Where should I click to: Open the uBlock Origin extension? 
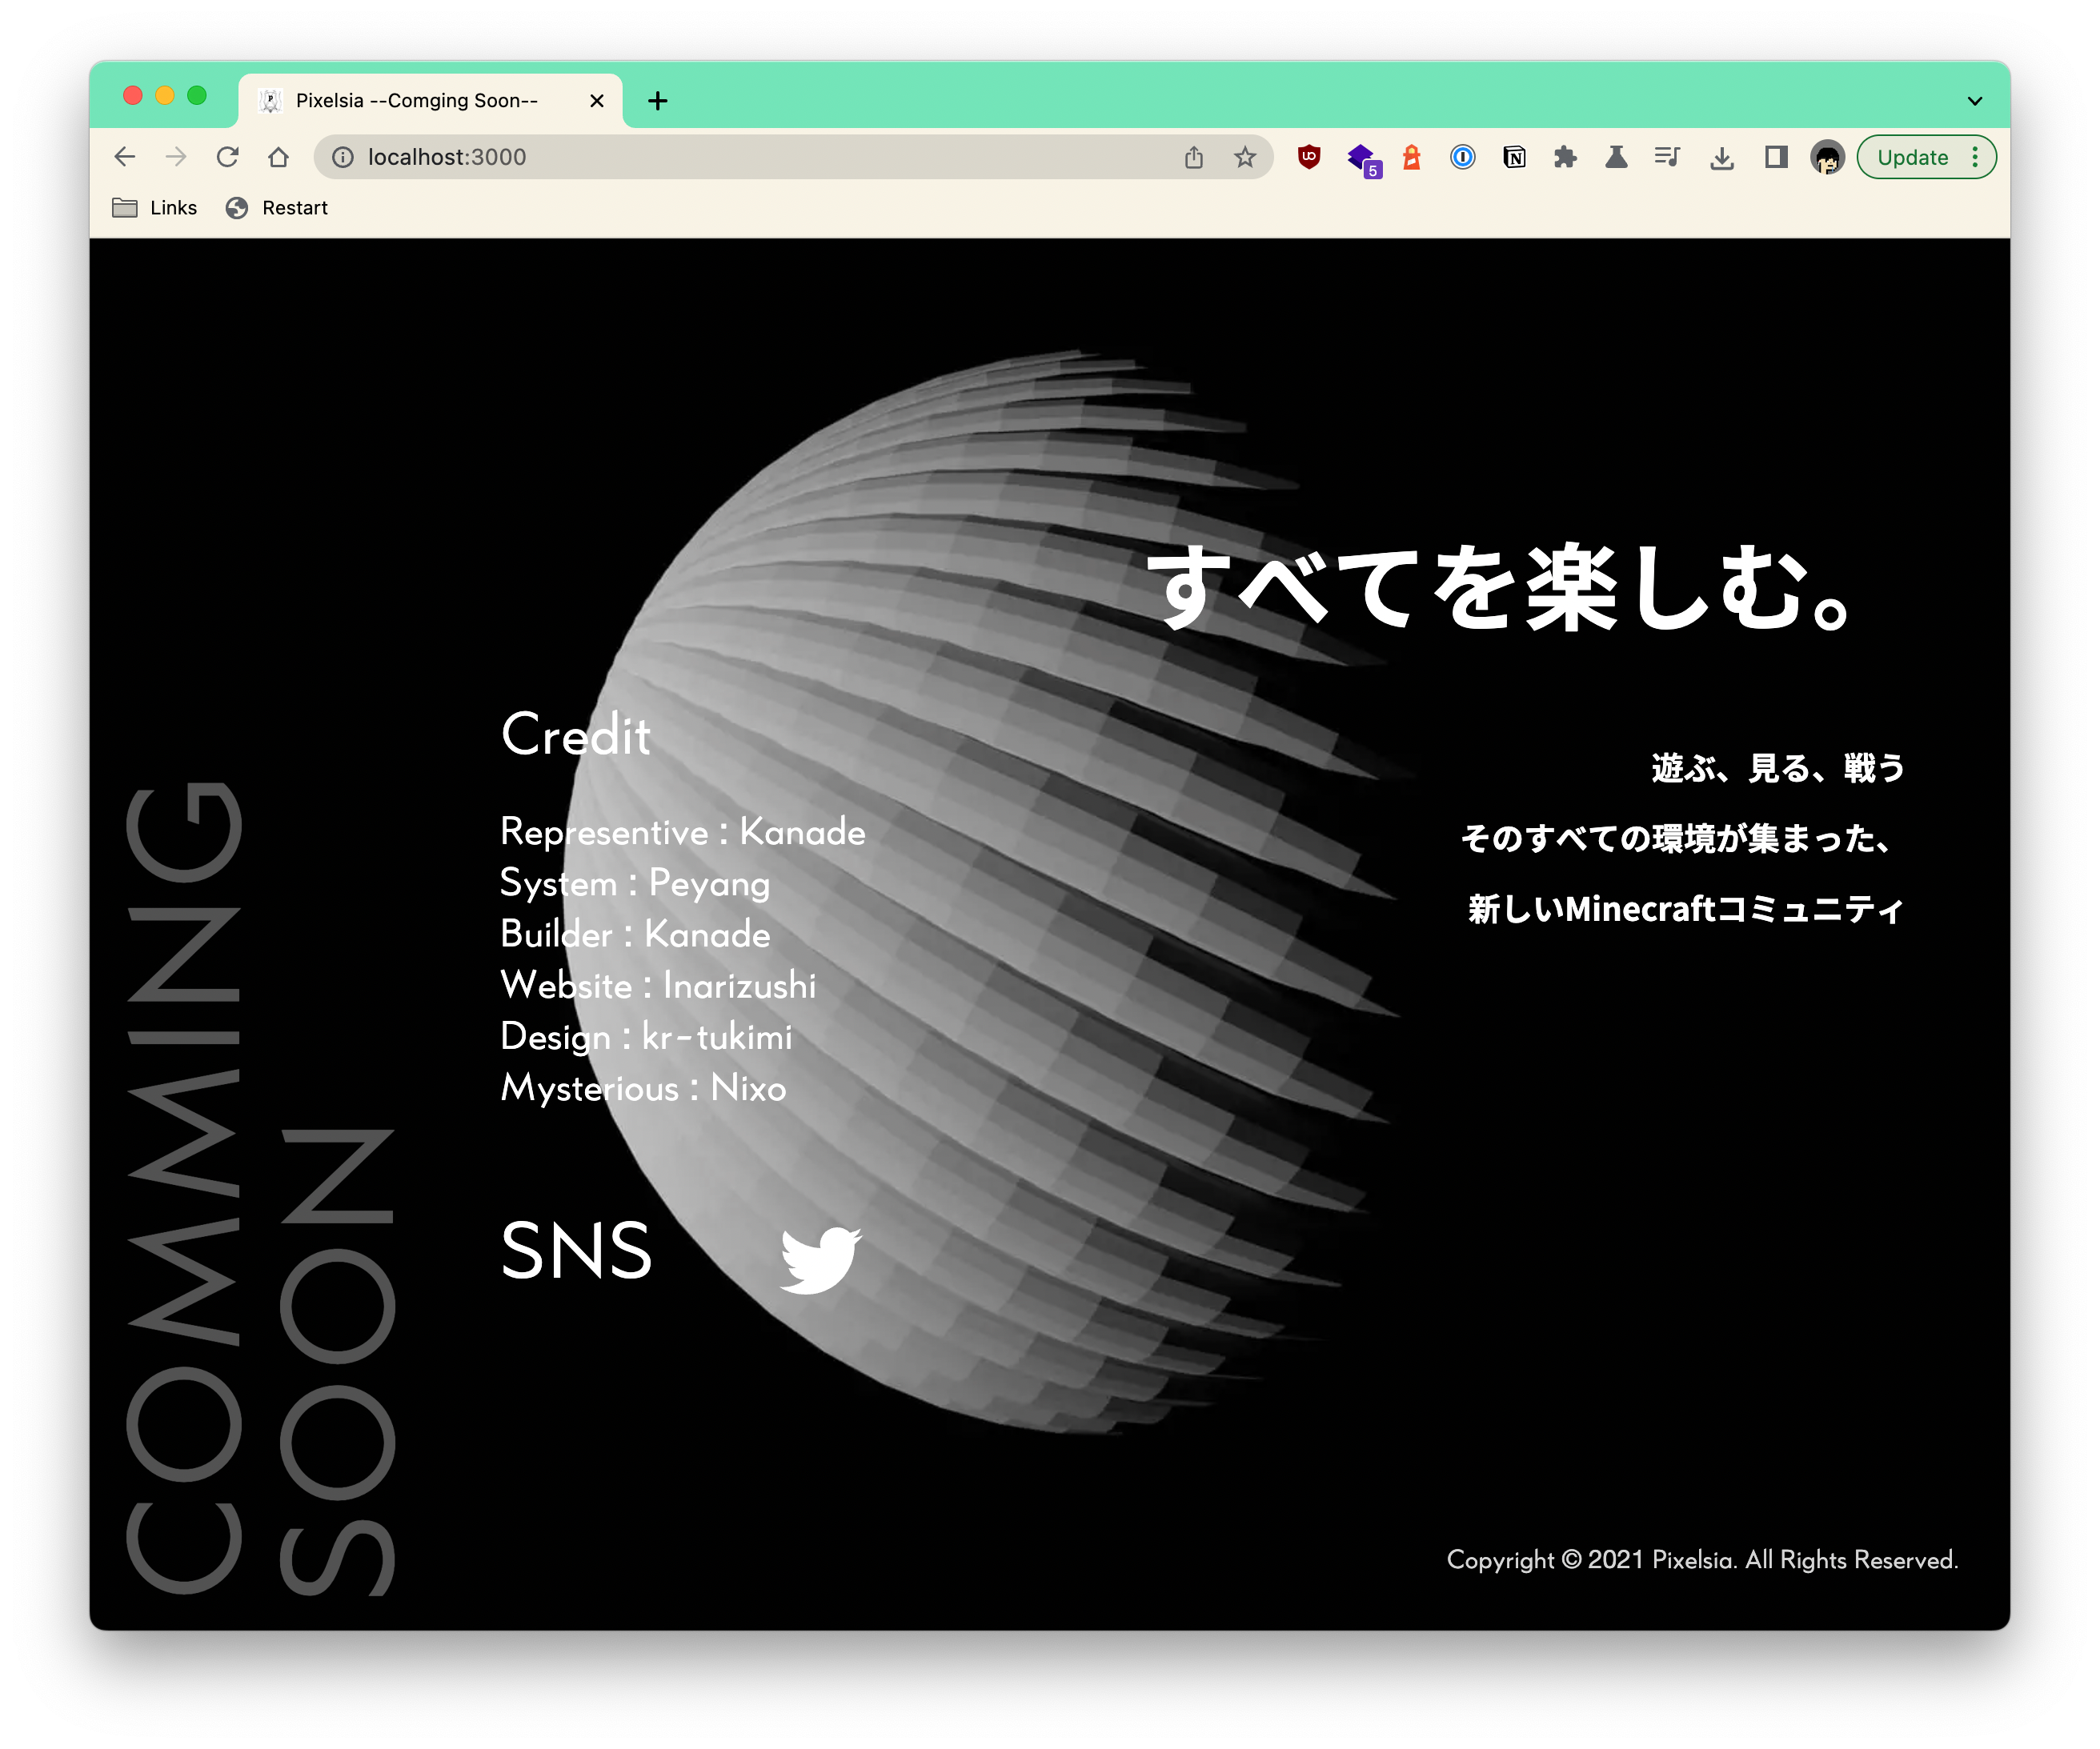(1309, 157)
